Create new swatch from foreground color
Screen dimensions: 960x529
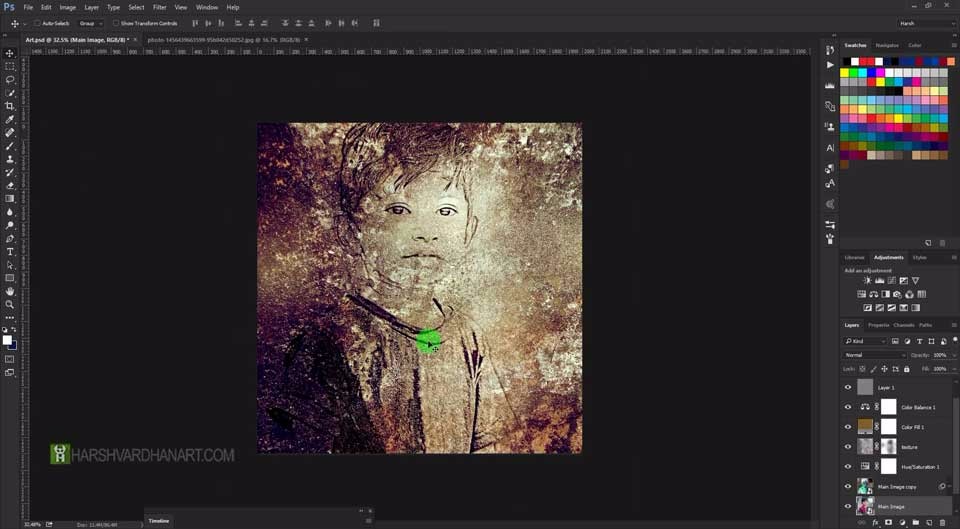928,243
